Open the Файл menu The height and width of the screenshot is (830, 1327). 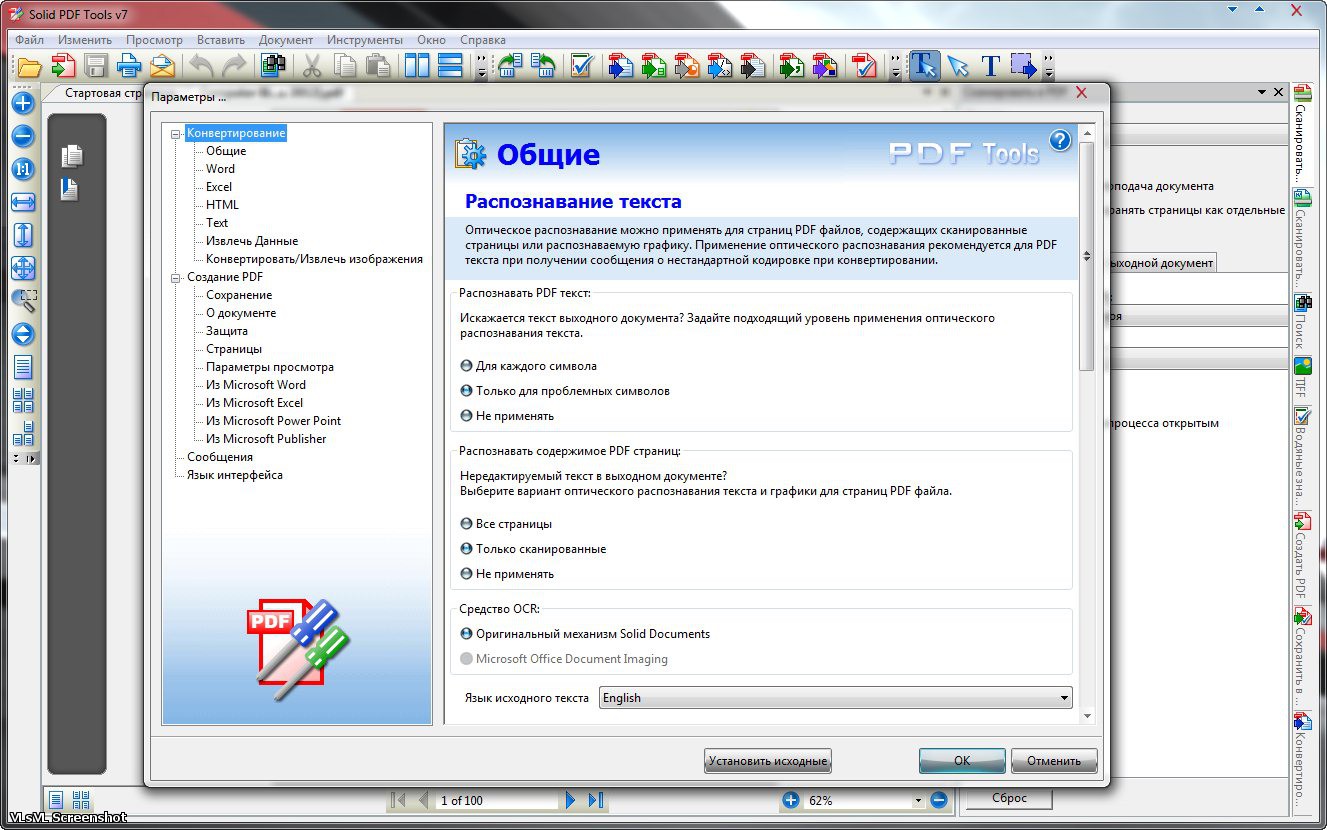pos(29,40)
